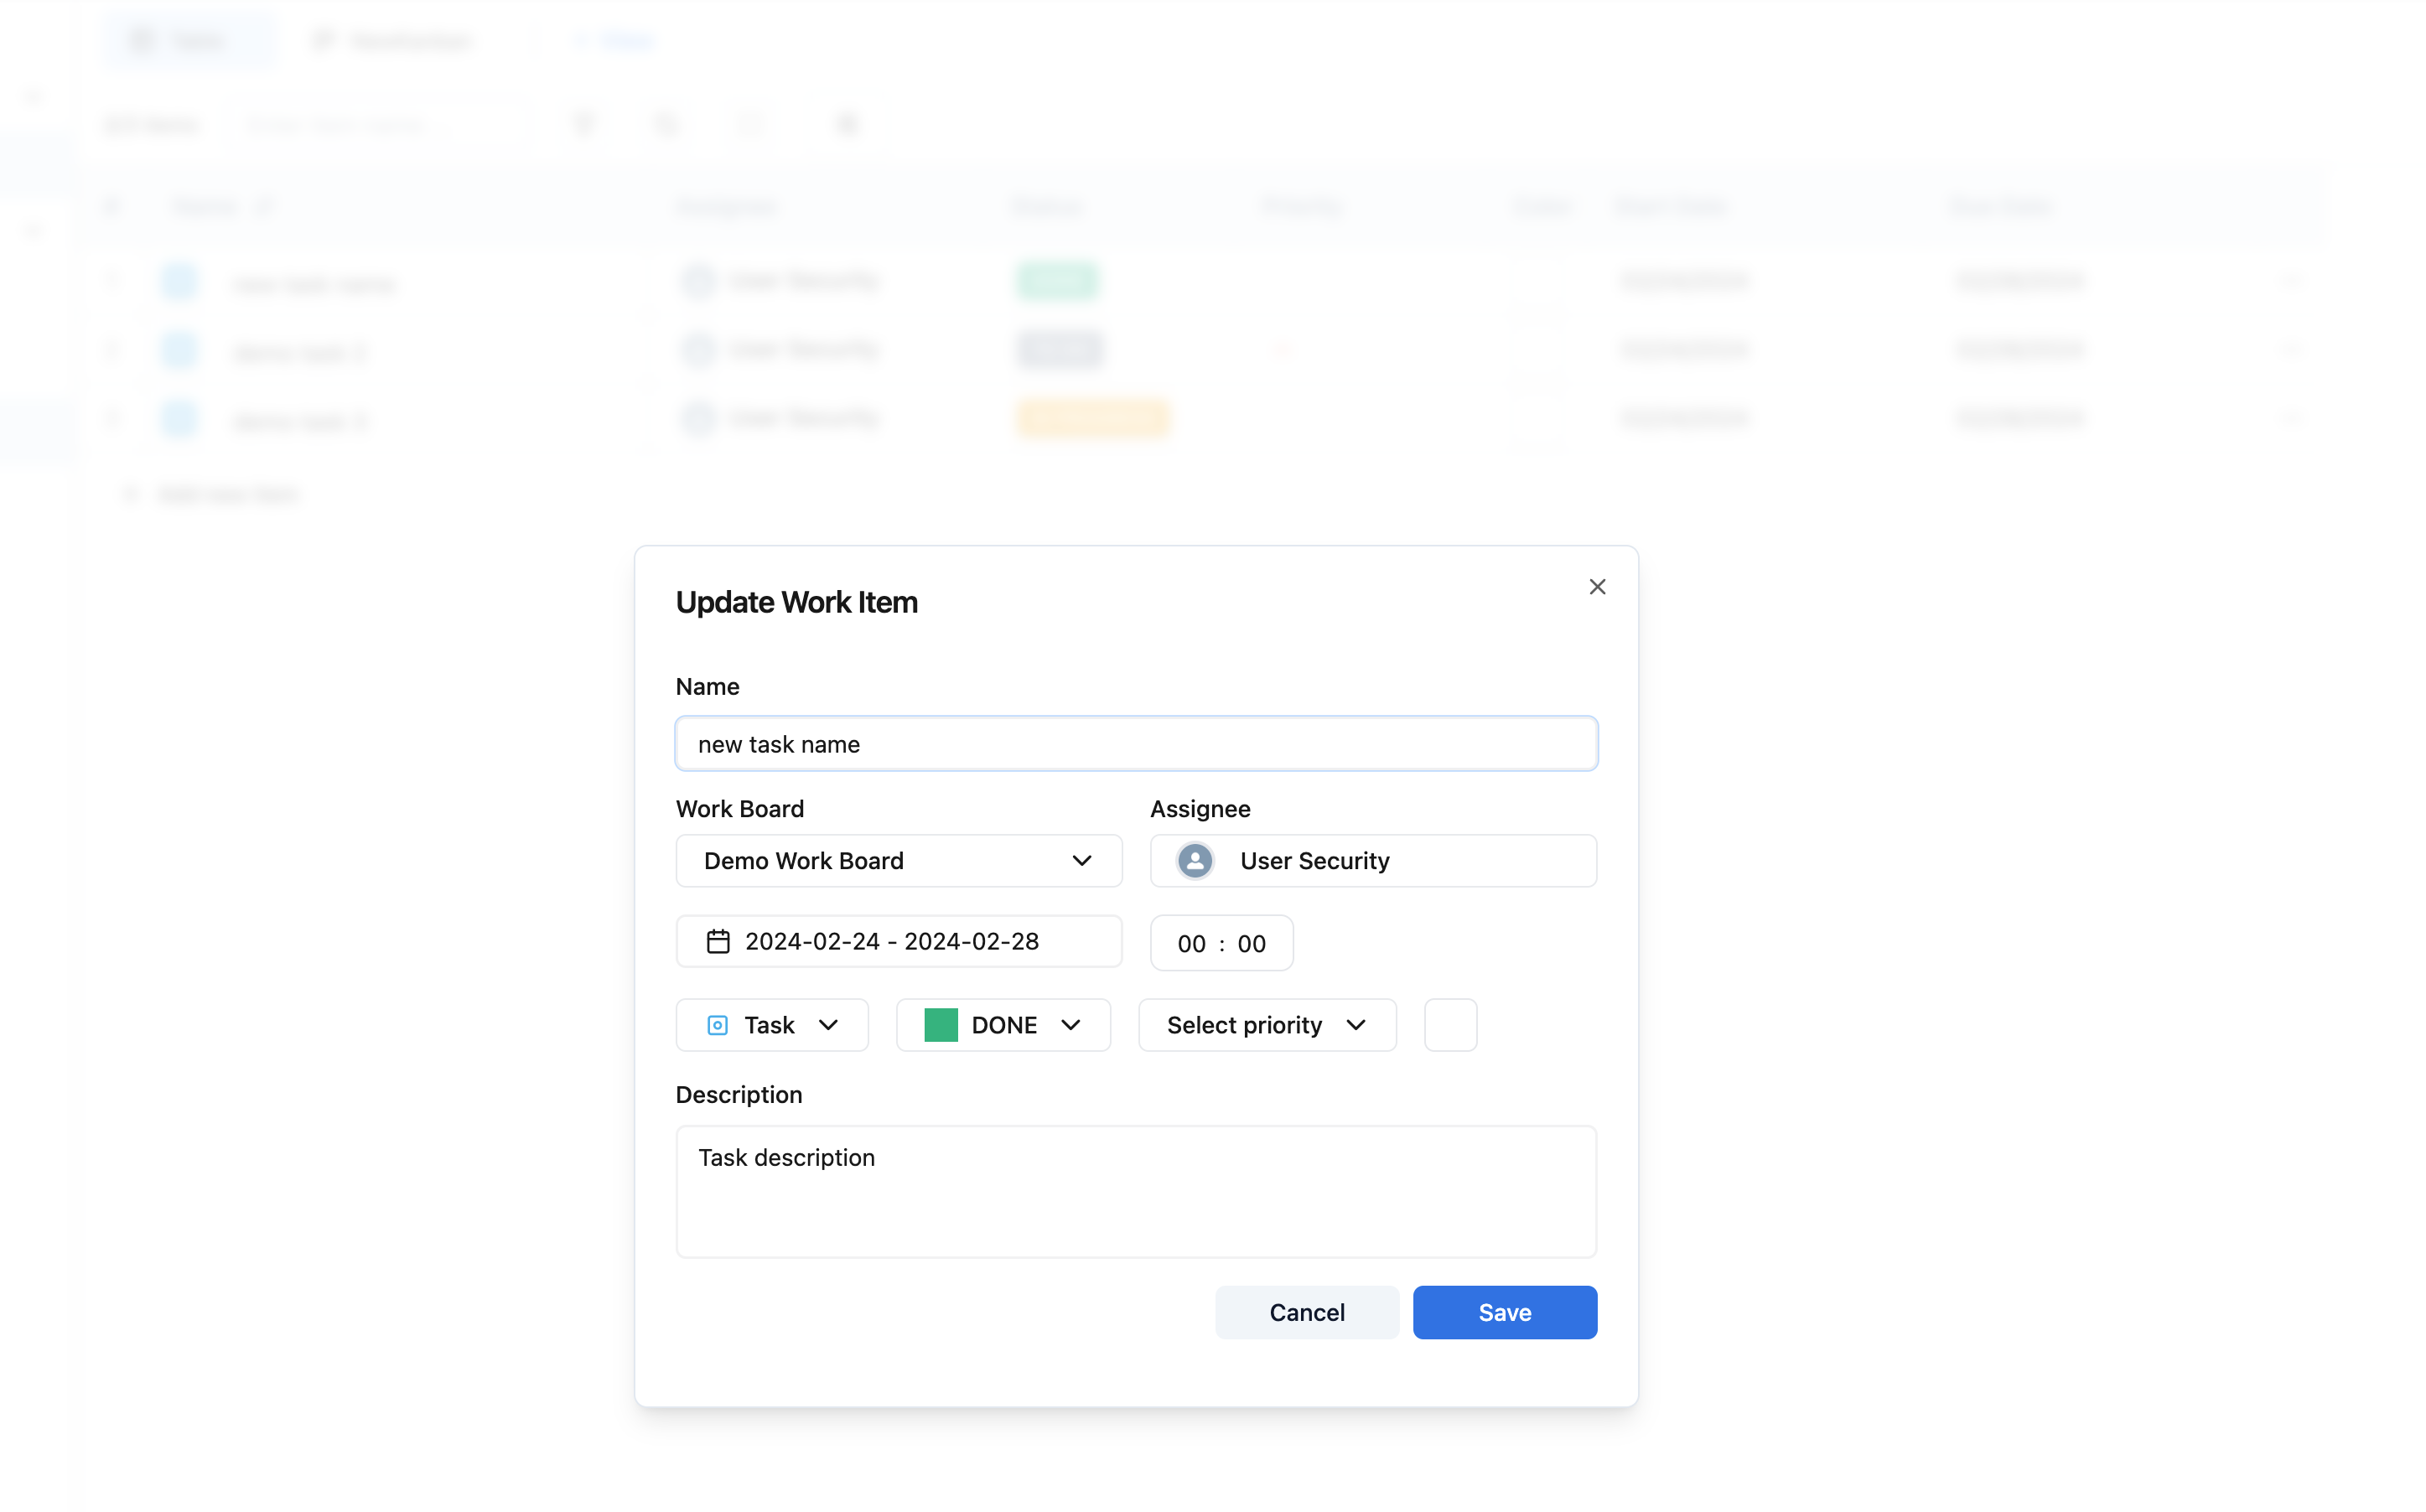Screen dimensions: 2426x1512
Task: Click the blue Task type icon
Action: 717,1025
